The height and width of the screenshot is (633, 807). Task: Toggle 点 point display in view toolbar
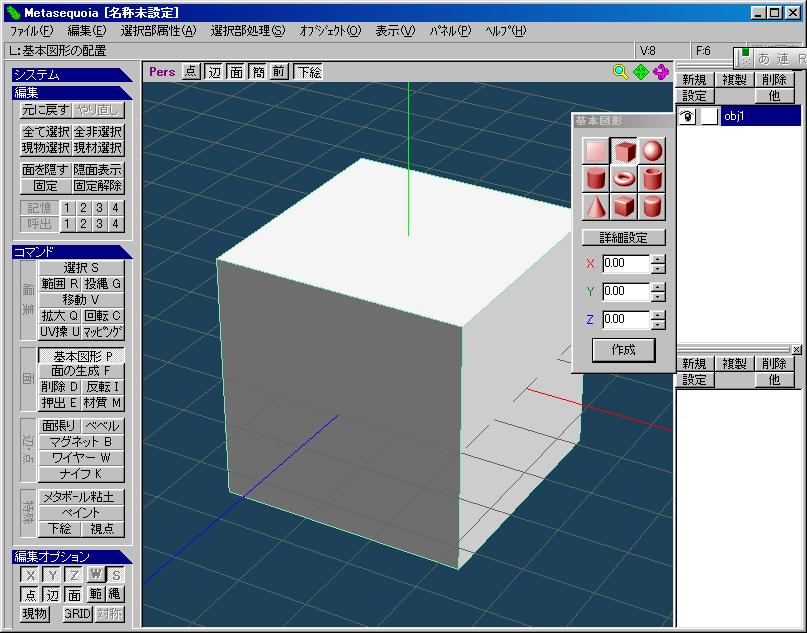click(191, 72)
